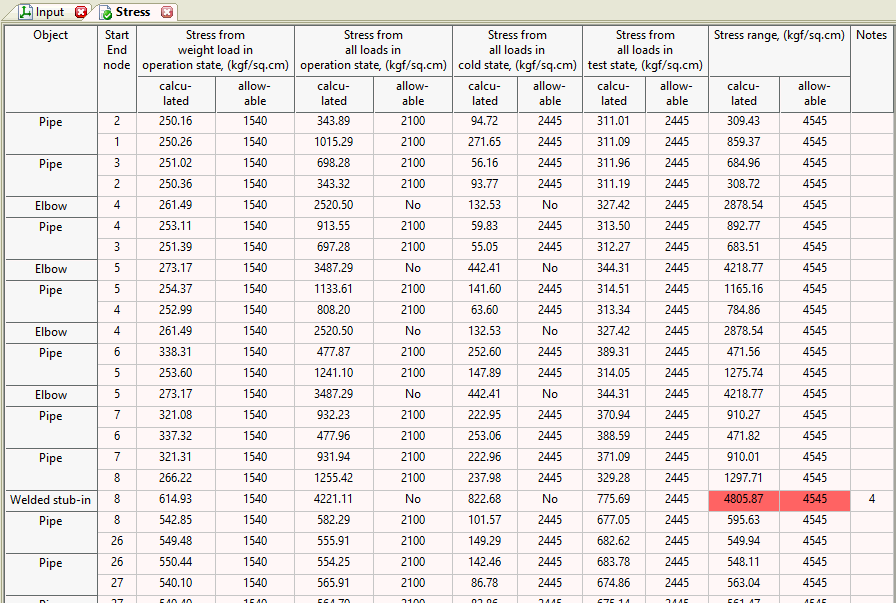Select the value 683.78 cell
The height and width of the screenshot is (603, 896).
point(614,562)
